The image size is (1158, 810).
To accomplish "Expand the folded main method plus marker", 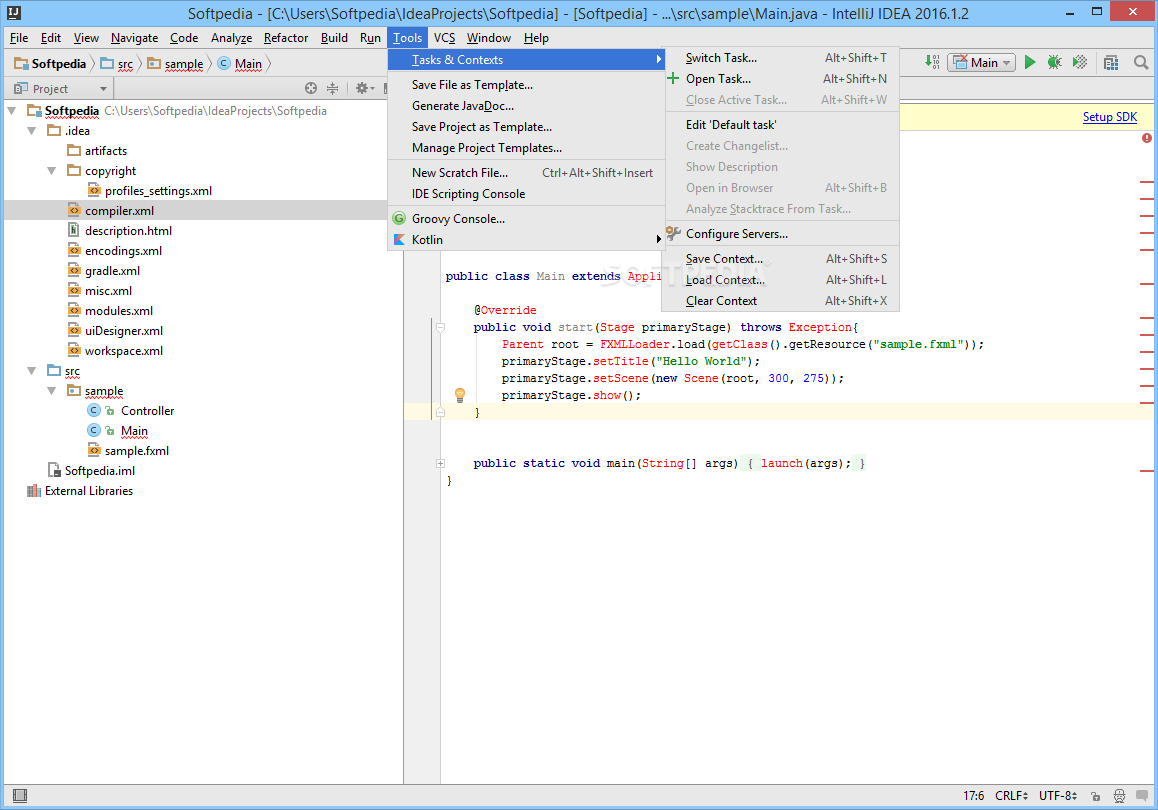I will click(440, 464).
